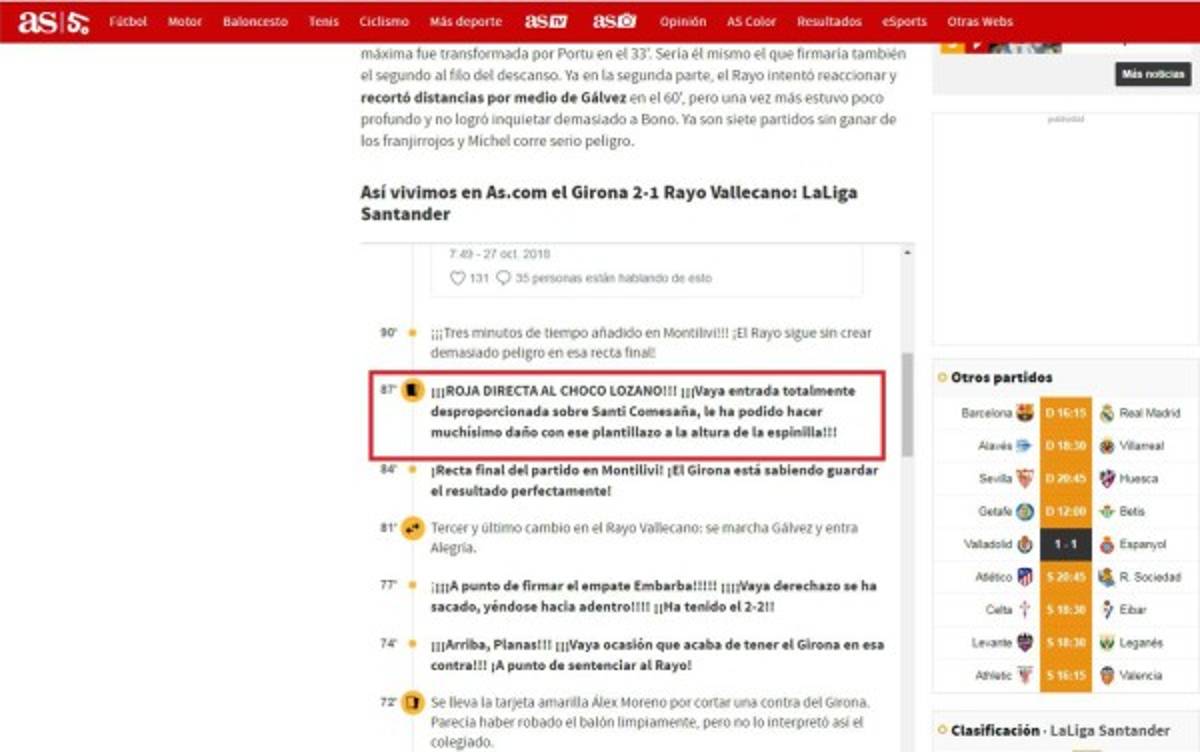Click the red card icon at minute 87
Screen dimensions: 1200x752
[413, 390]
